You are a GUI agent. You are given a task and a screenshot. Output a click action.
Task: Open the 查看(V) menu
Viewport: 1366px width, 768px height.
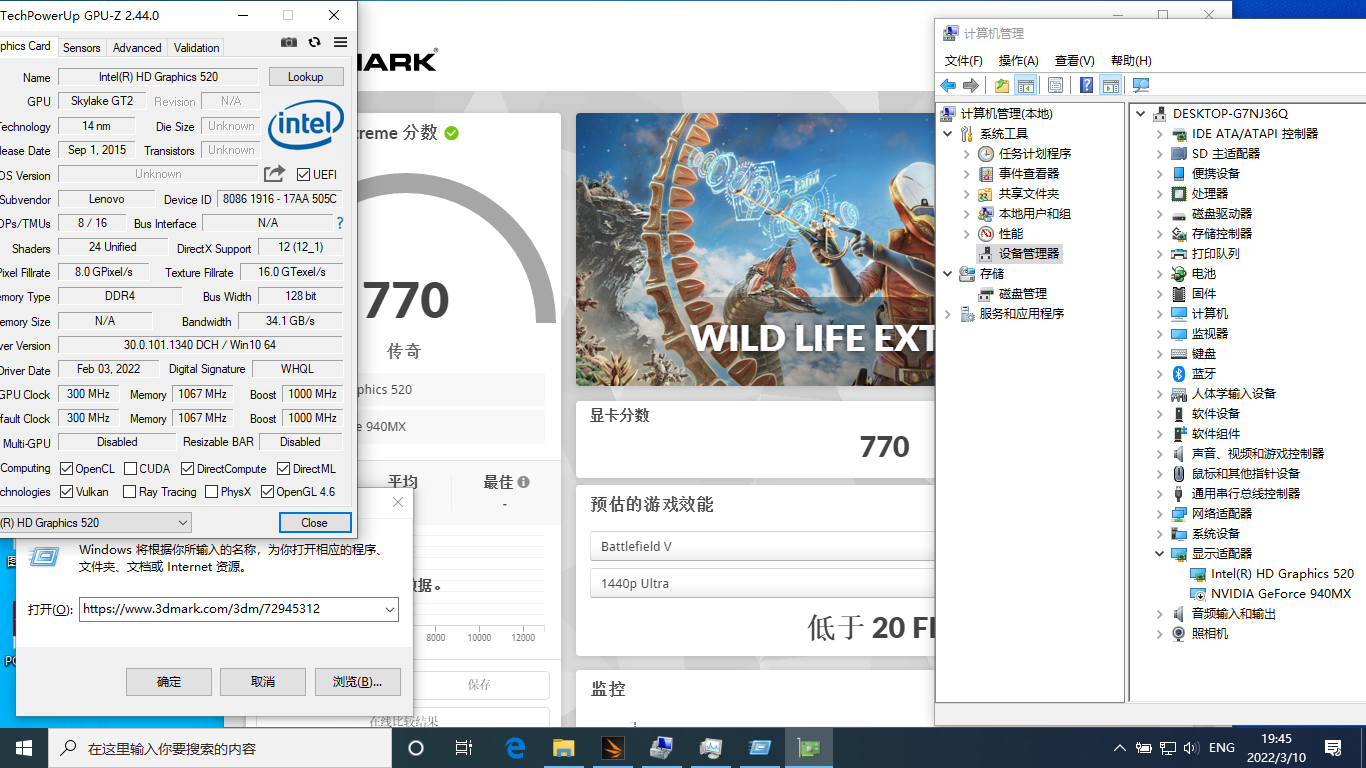pyautogui.click(x=1075, y=61)
